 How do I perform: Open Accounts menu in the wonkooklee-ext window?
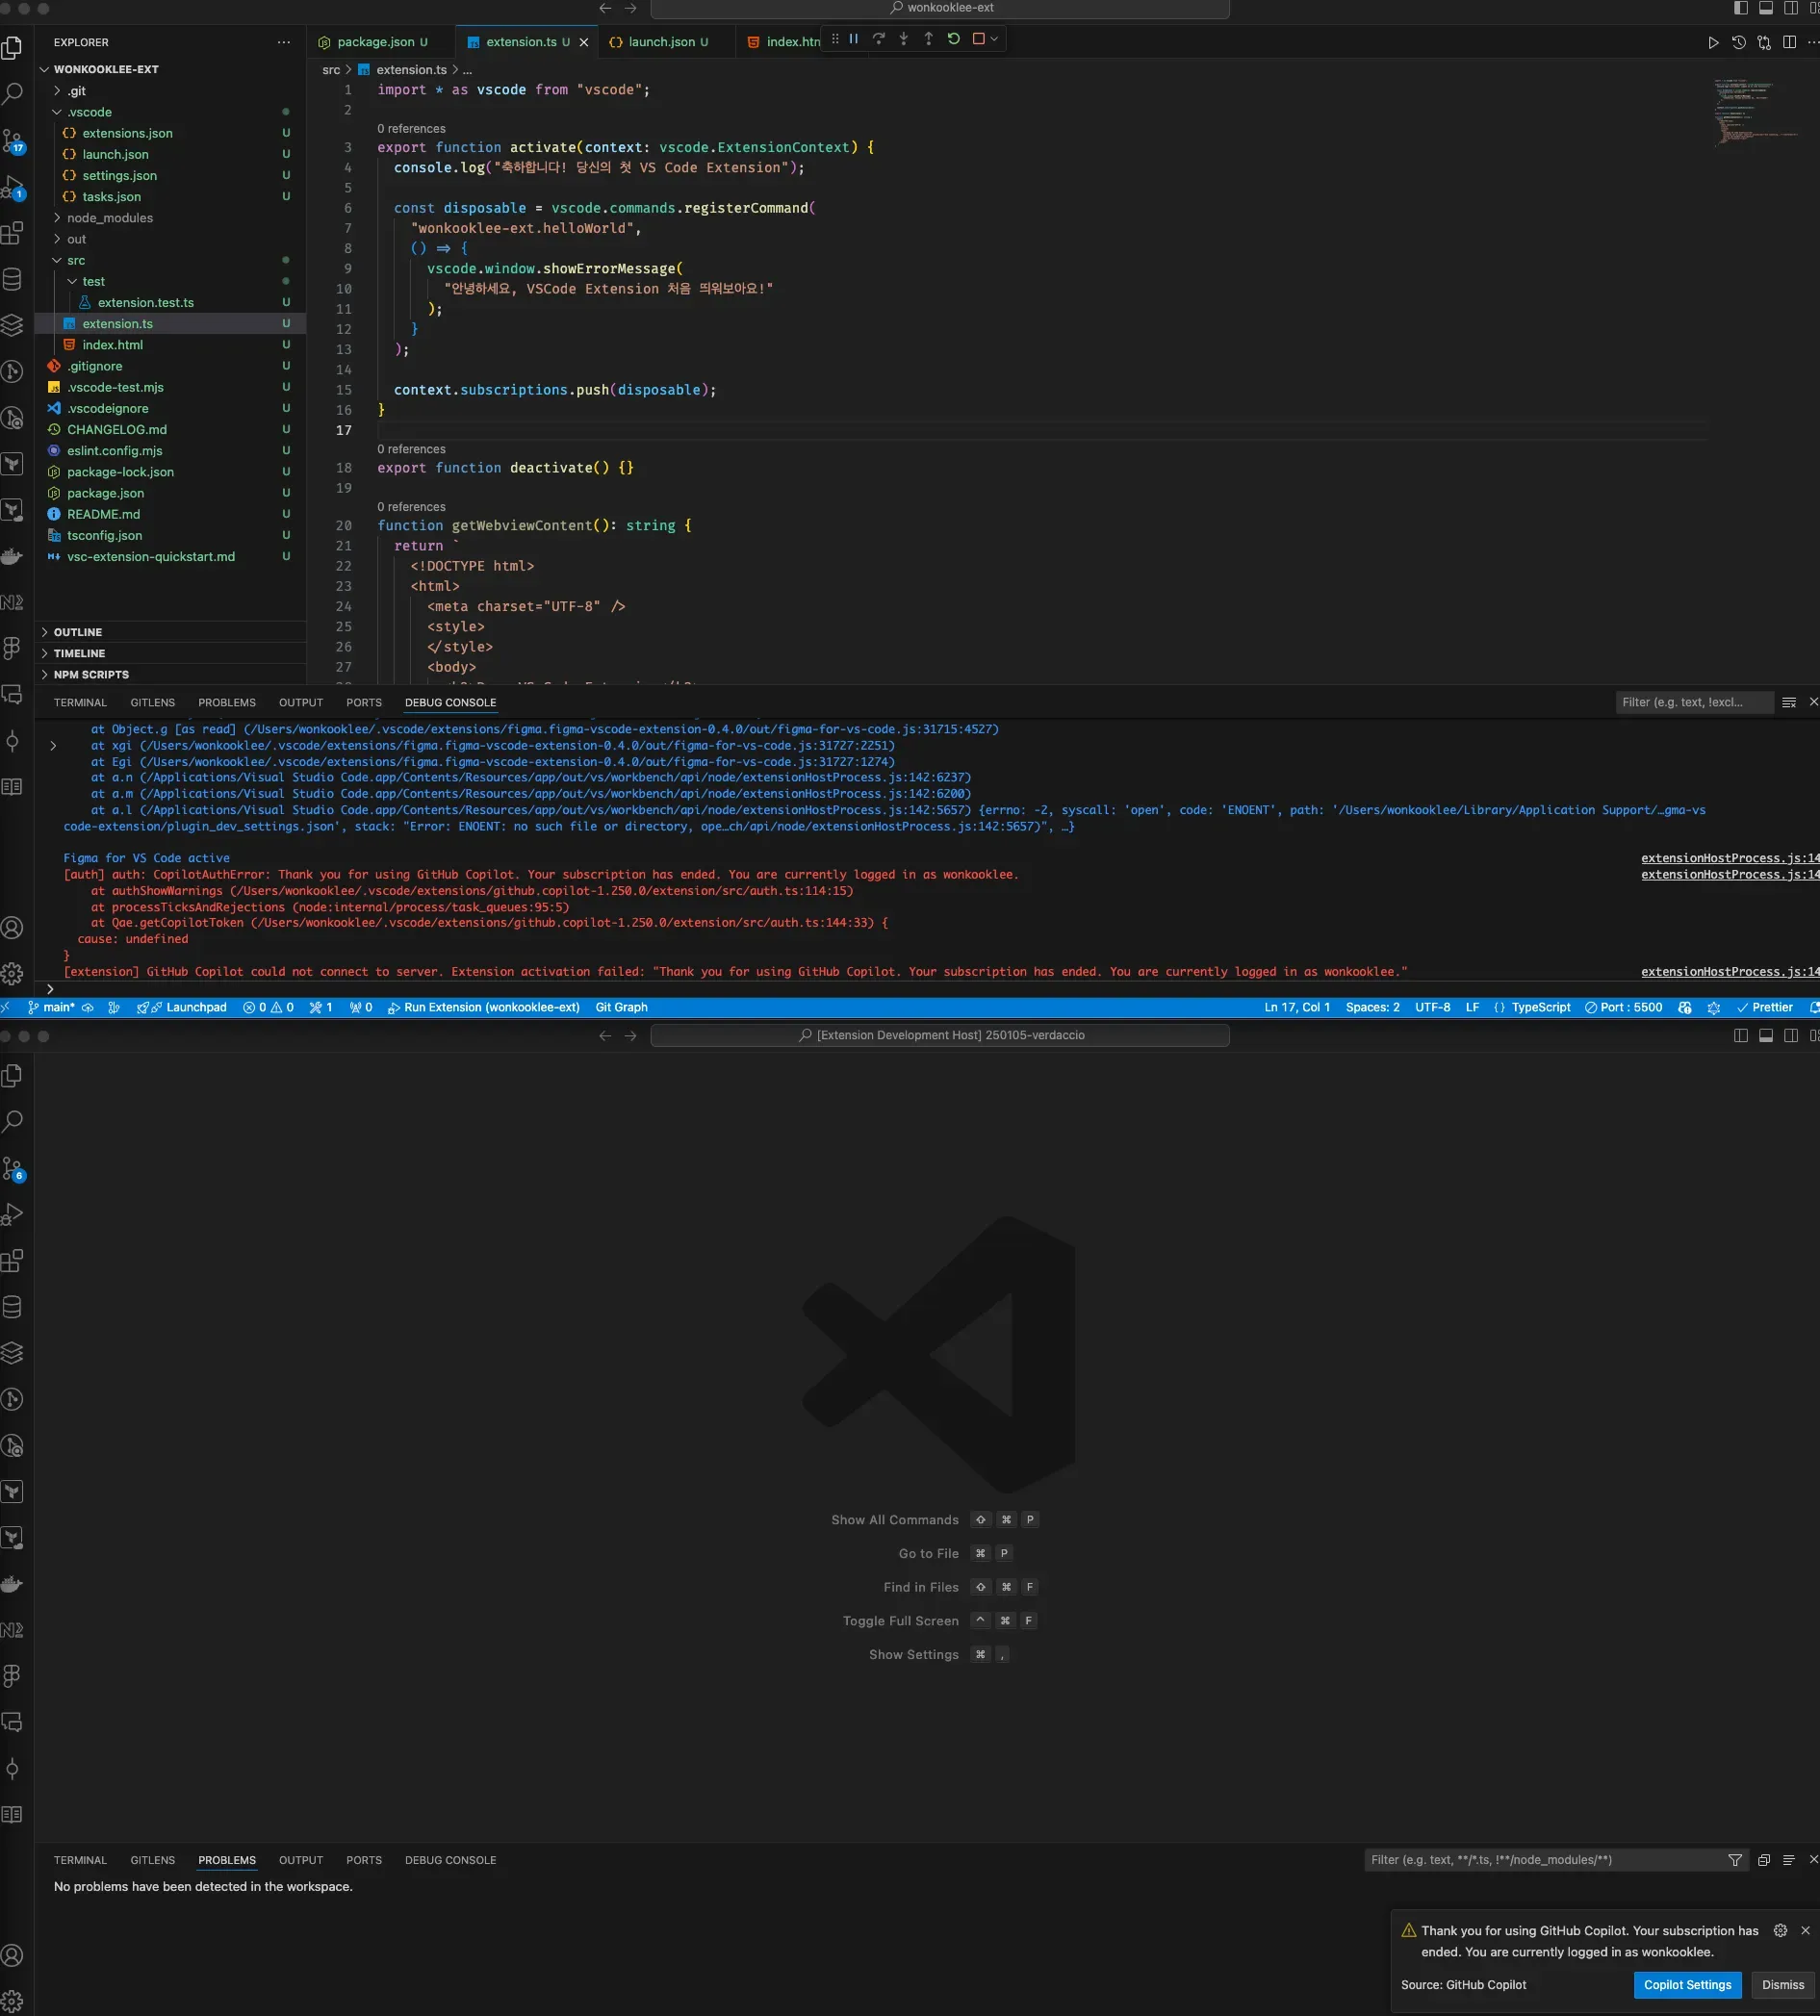pyautogui.click(x=13, y=927)
